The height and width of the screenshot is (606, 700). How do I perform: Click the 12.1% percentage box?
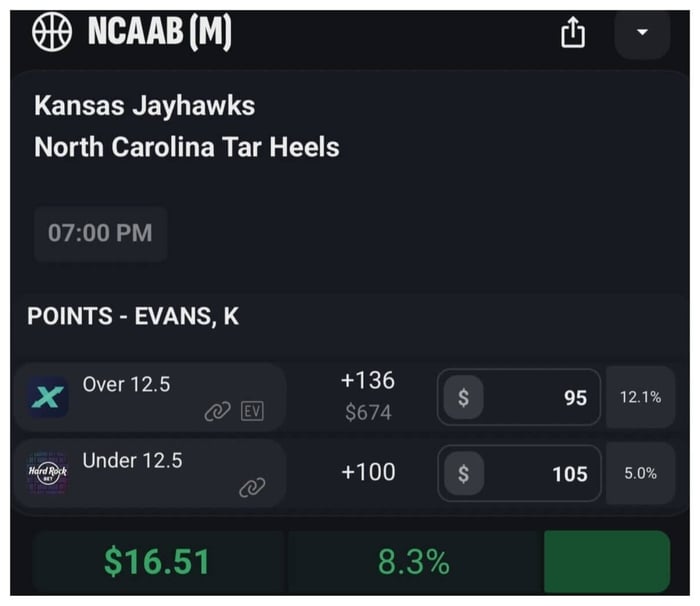click(x=640, y=397)
